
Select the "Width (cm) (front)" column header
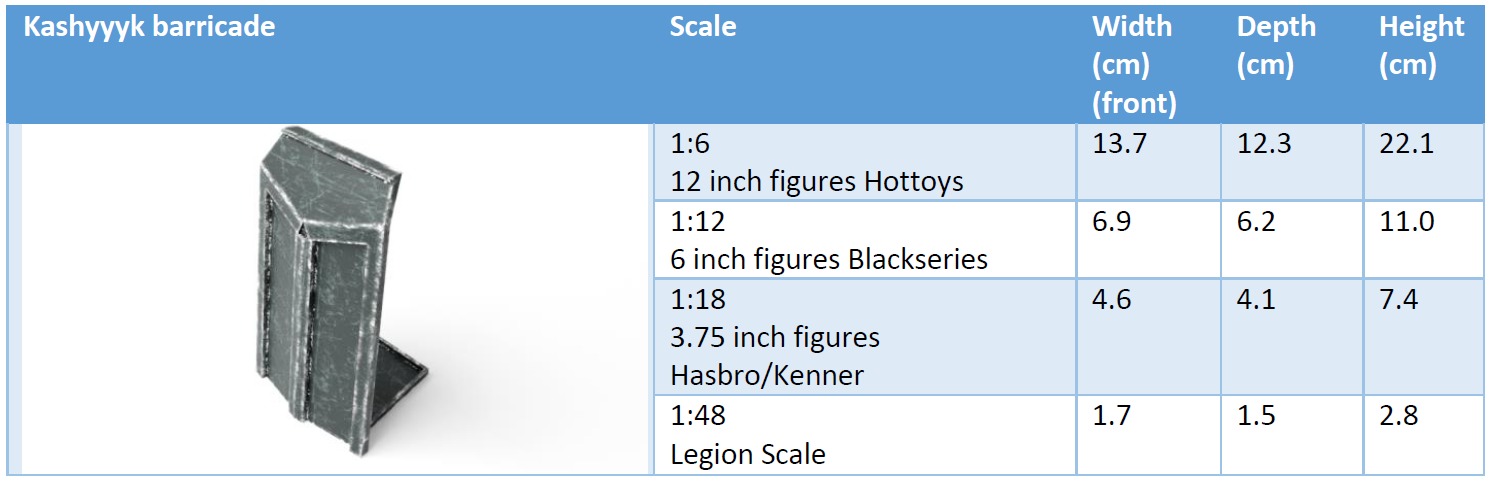[1133, 65]
